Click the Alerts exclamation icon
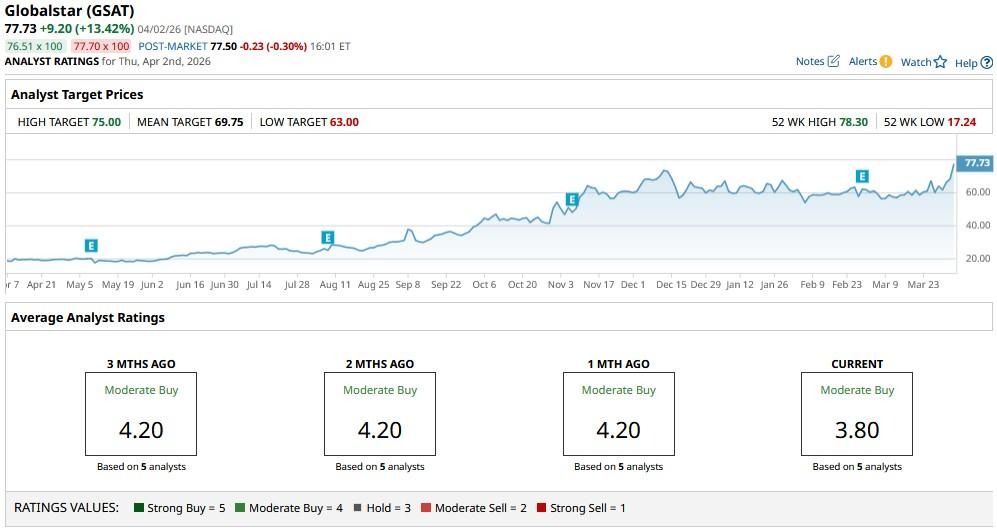The height and width of the screenshot is (528, 997). [886, 61]
